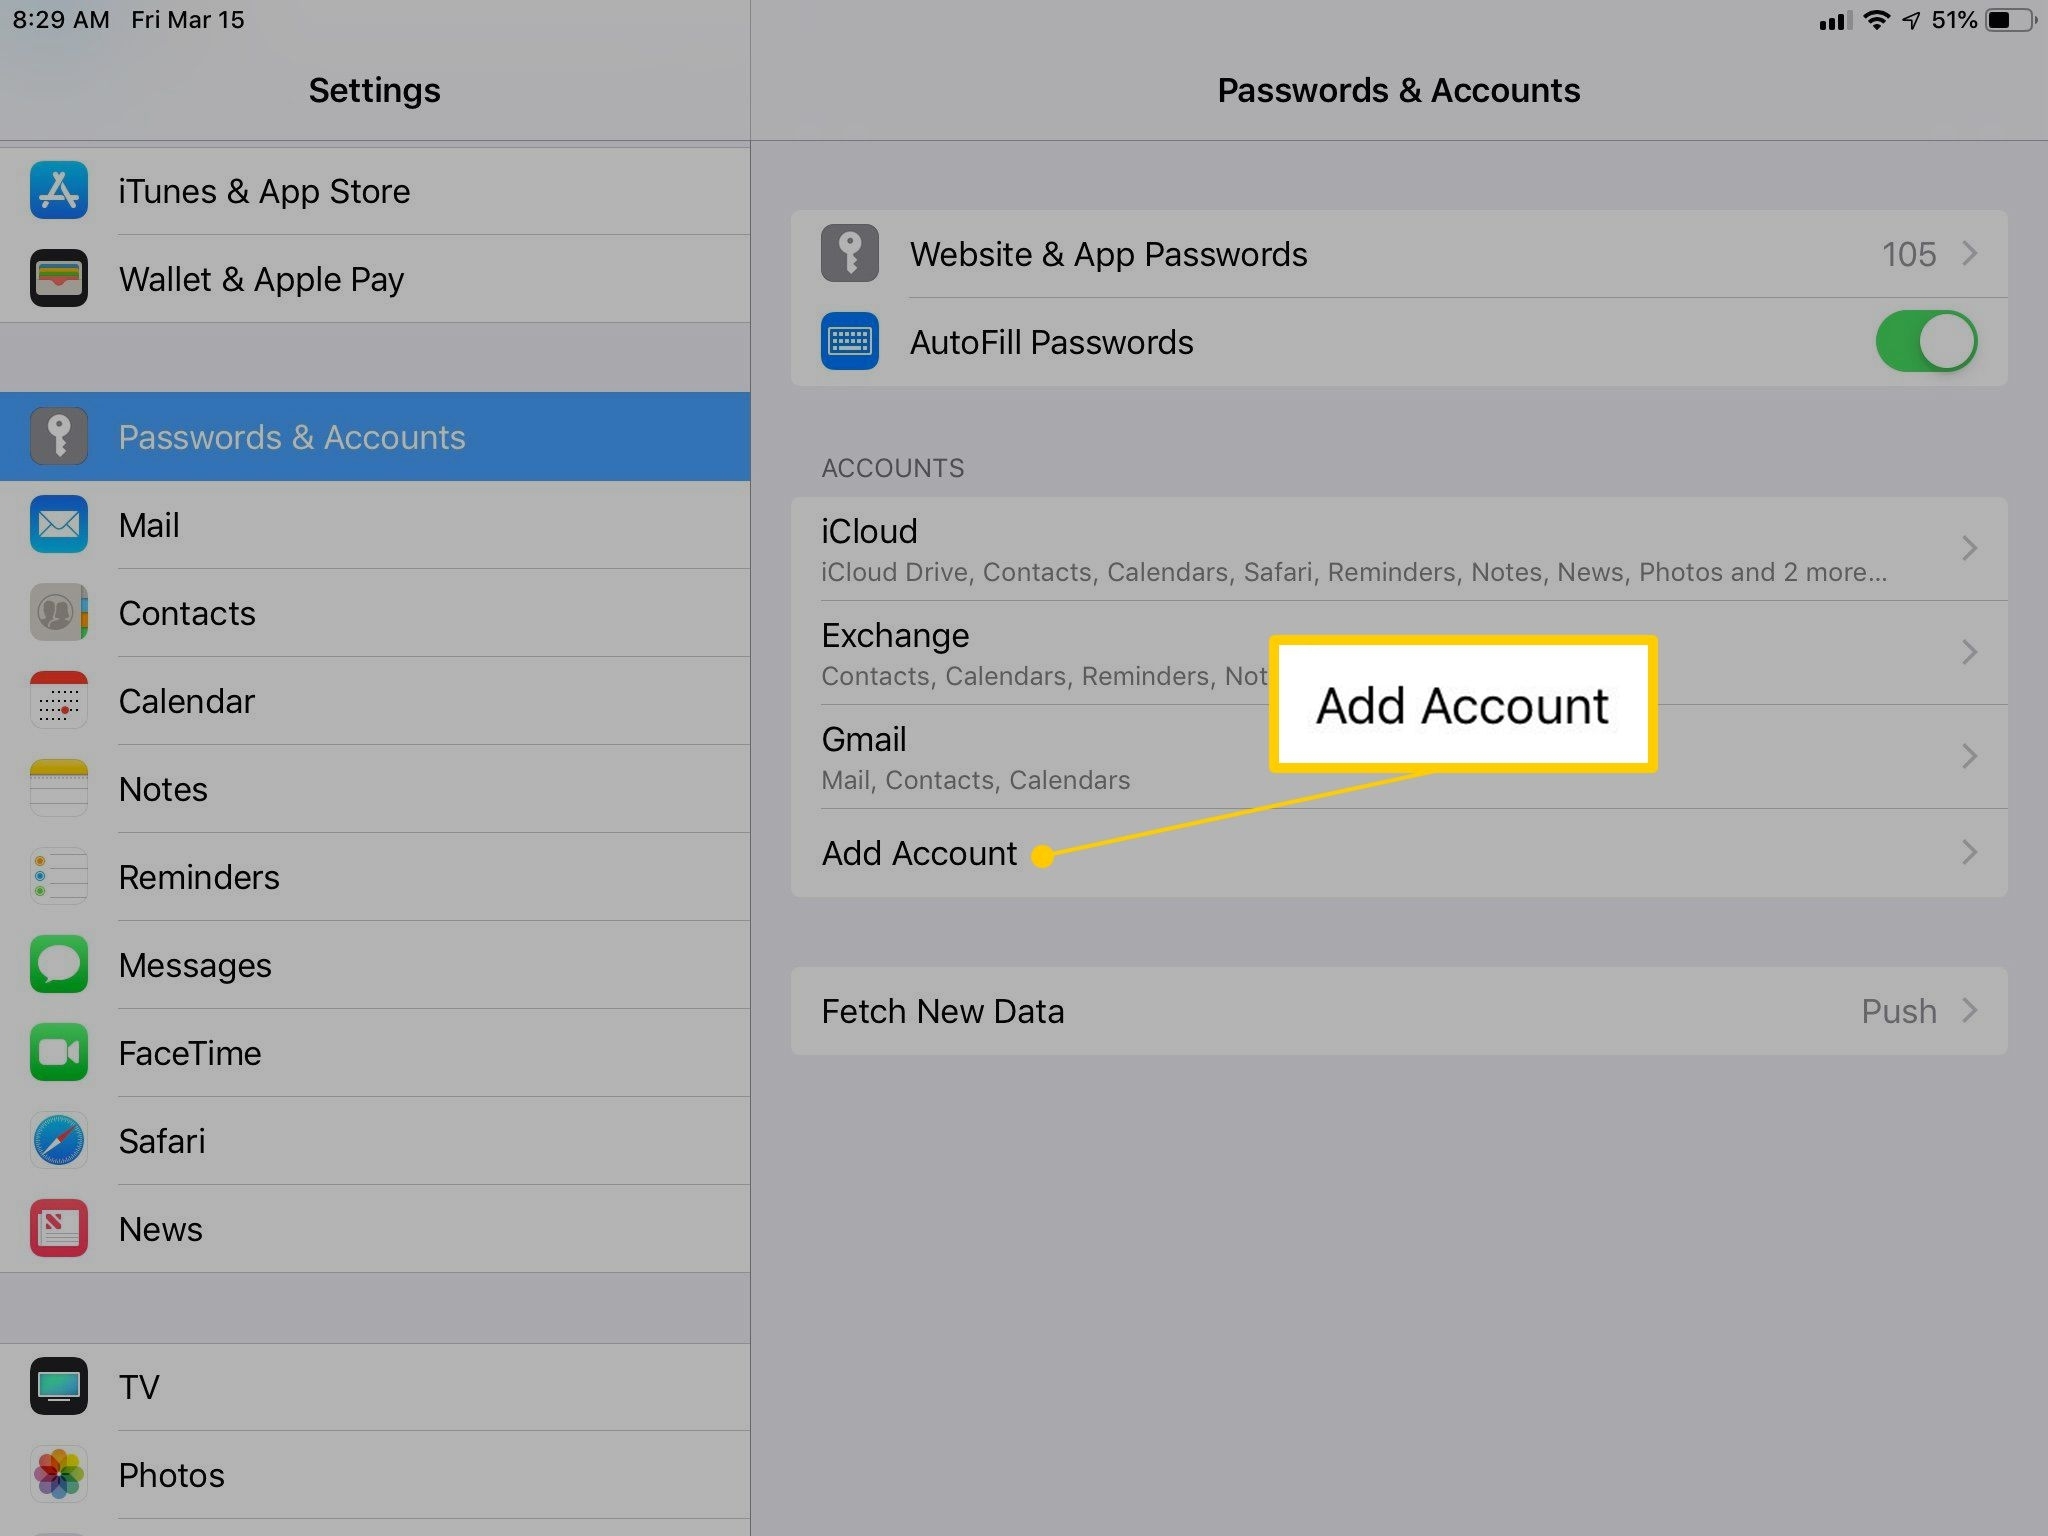
Task: Open Mail settings
Action: [x=148, y=524]
